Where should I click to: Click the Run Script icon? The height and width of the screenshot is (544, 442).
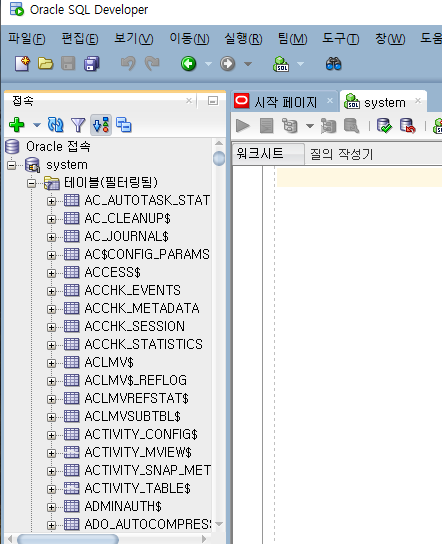pos(266,126)
